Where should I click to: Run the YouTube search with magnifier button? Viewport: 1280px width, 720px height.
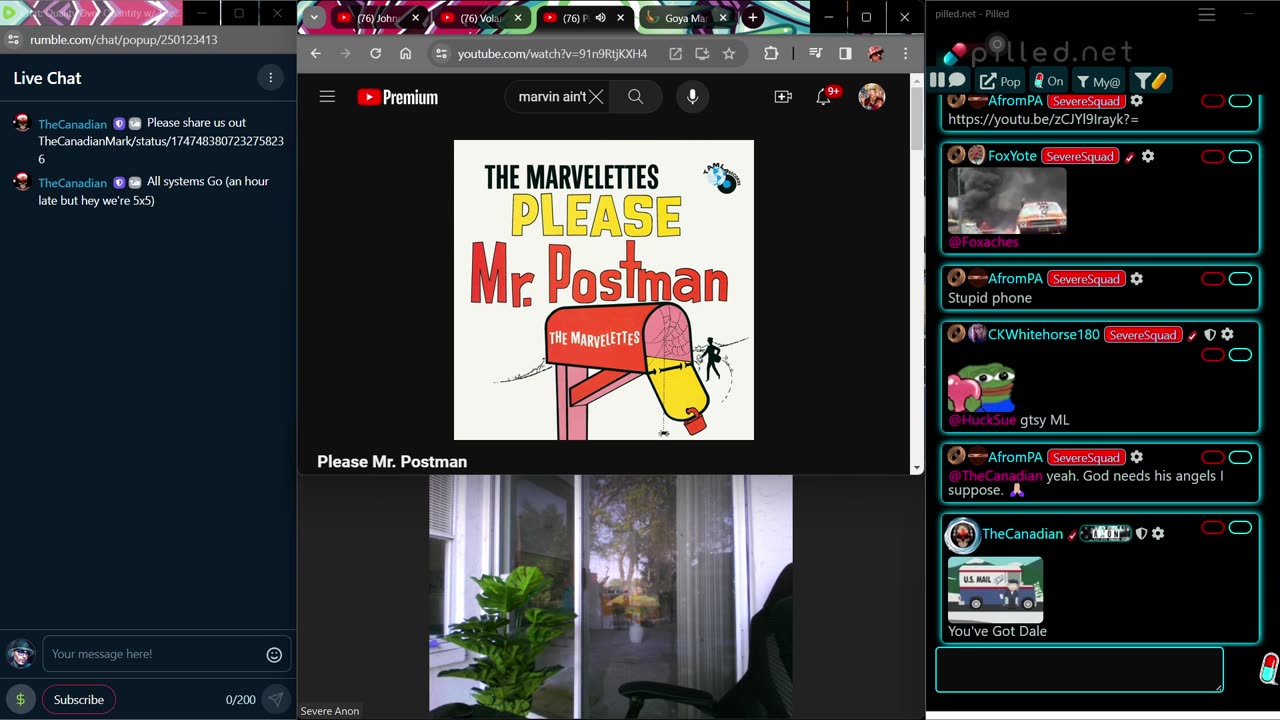[x=636, y=97]
